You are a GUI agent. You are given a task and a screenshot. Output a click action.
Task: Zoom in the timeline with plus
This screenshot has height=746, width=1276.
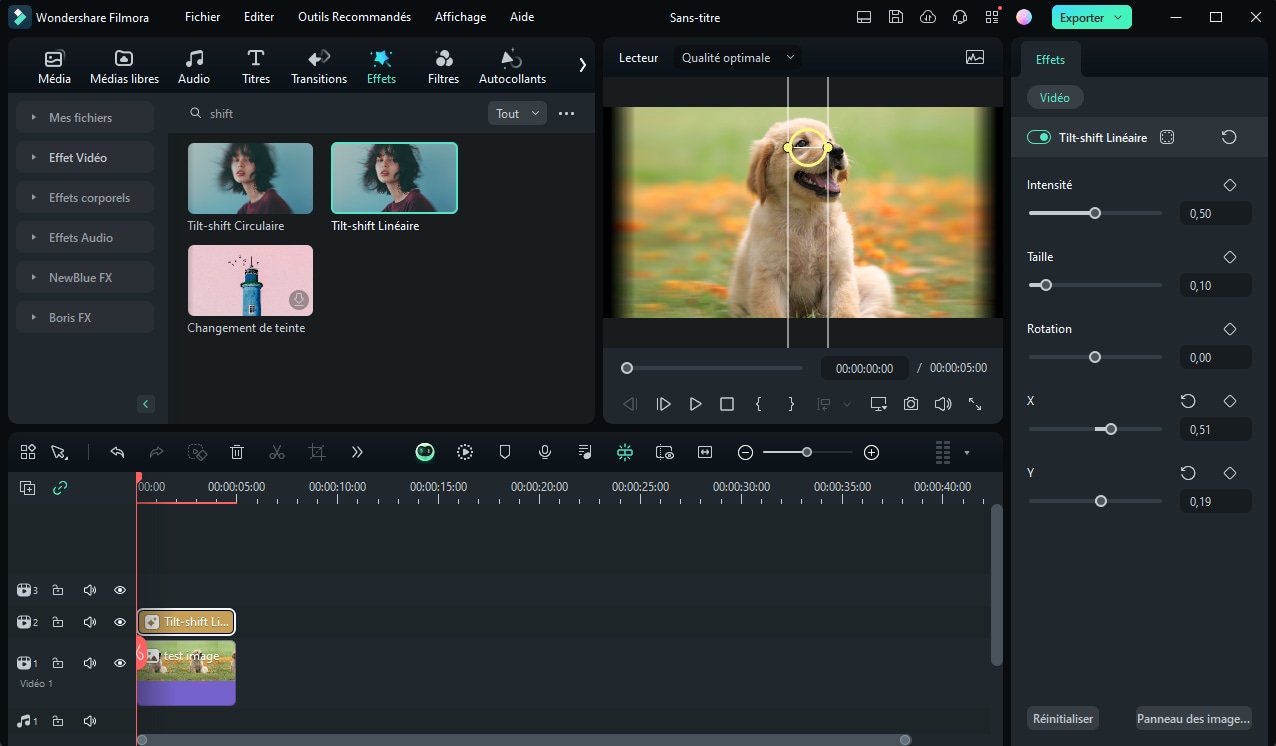871,452
